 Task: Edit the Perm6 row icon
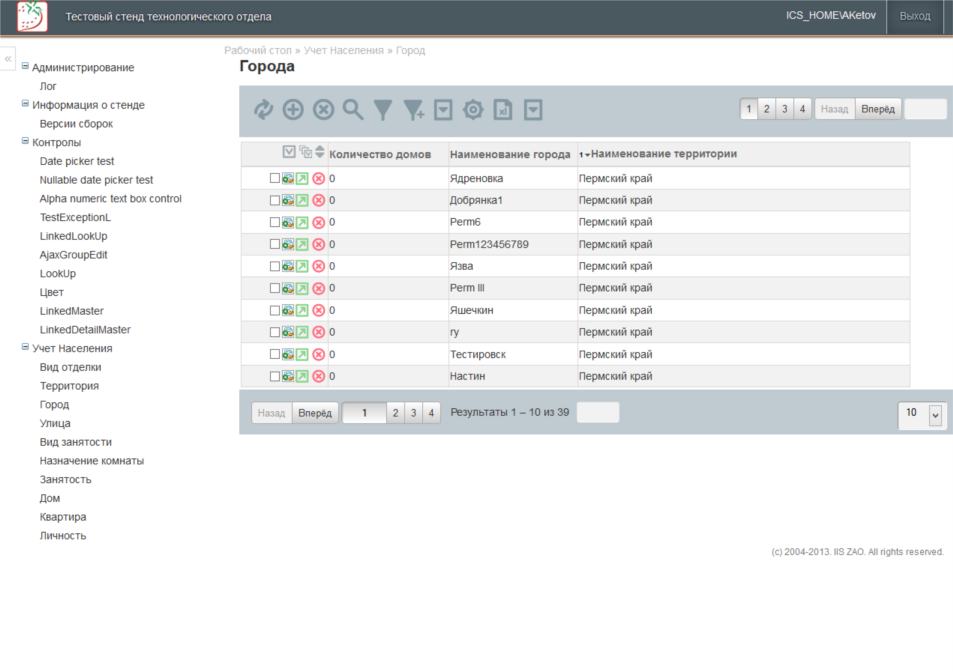[x=288, y=222]
